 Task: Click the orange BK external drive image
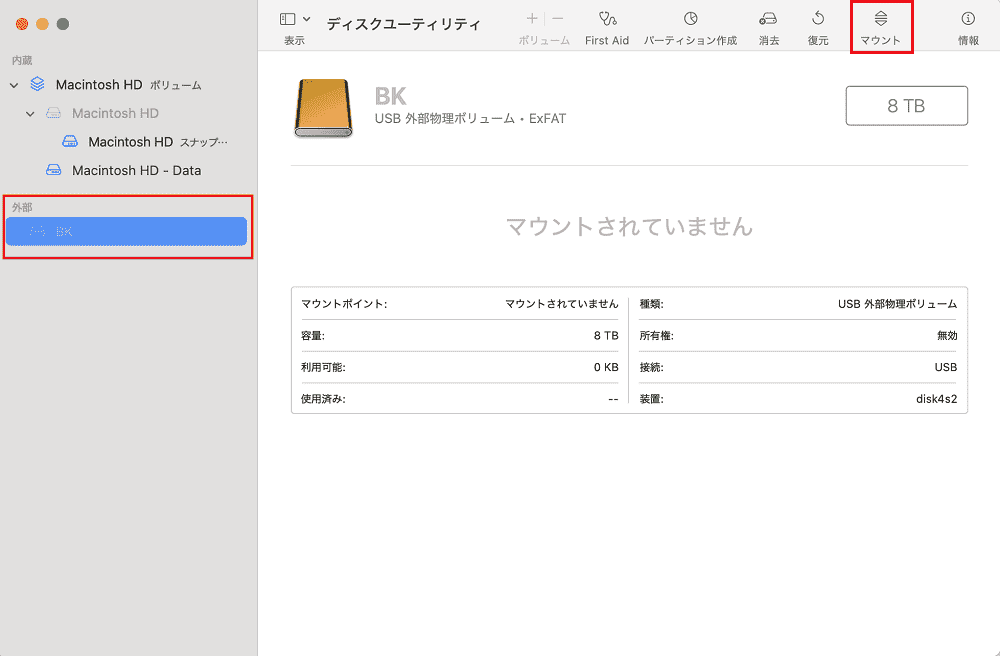(323, 108)
